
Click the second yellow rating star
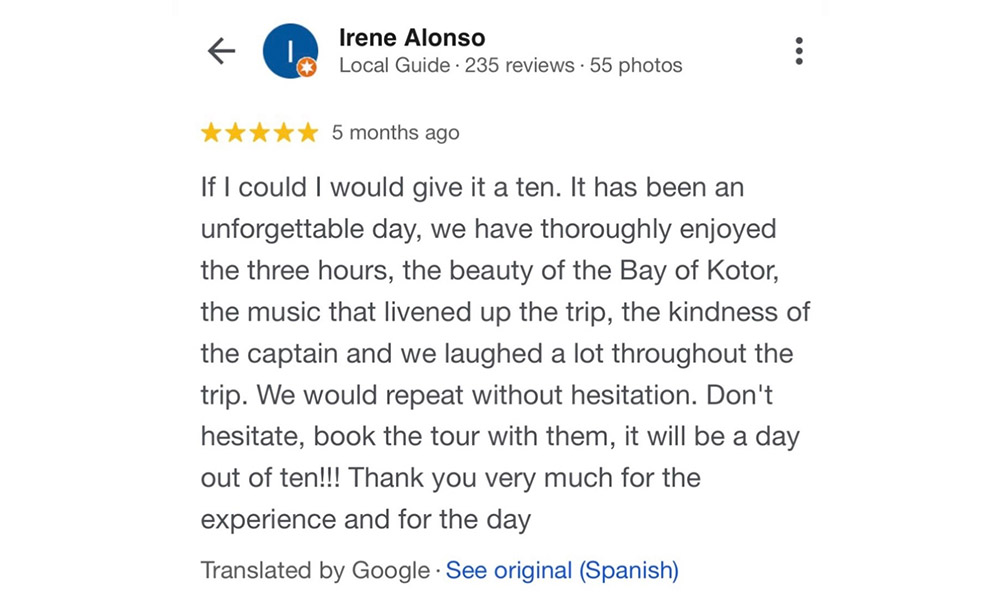(236, 133)
